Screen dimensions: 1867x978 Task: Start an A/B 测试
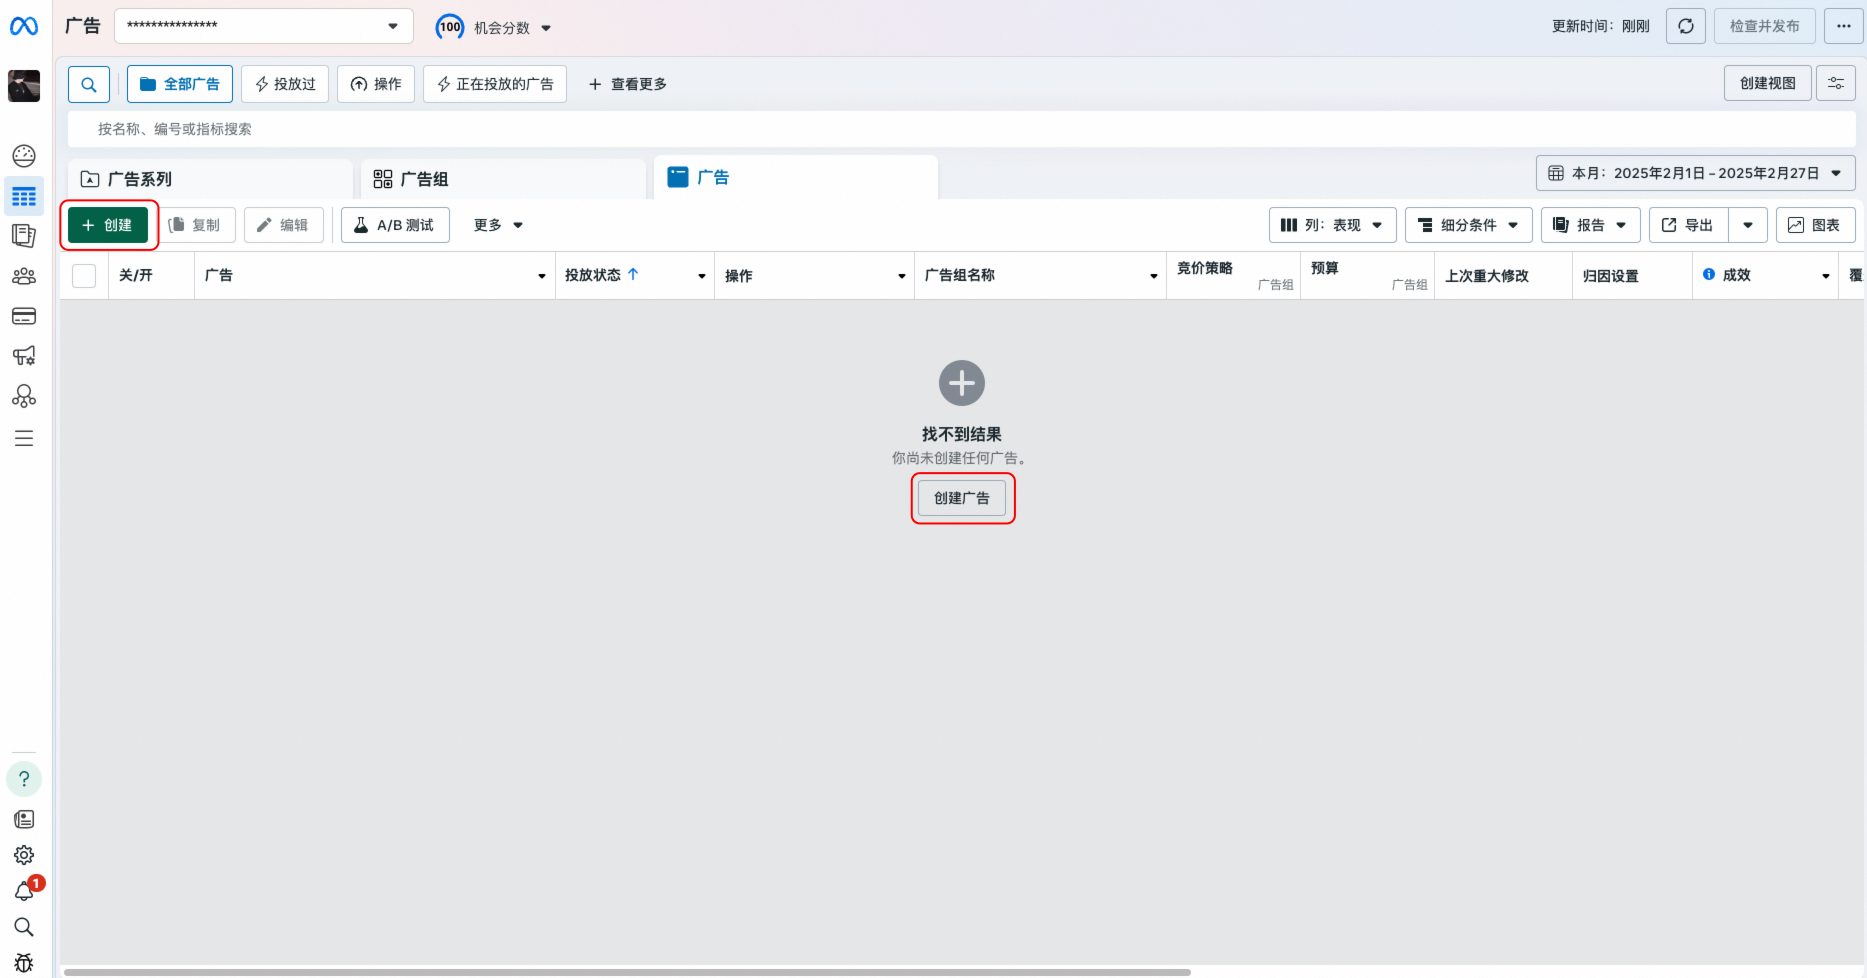(x=395, y=225)
